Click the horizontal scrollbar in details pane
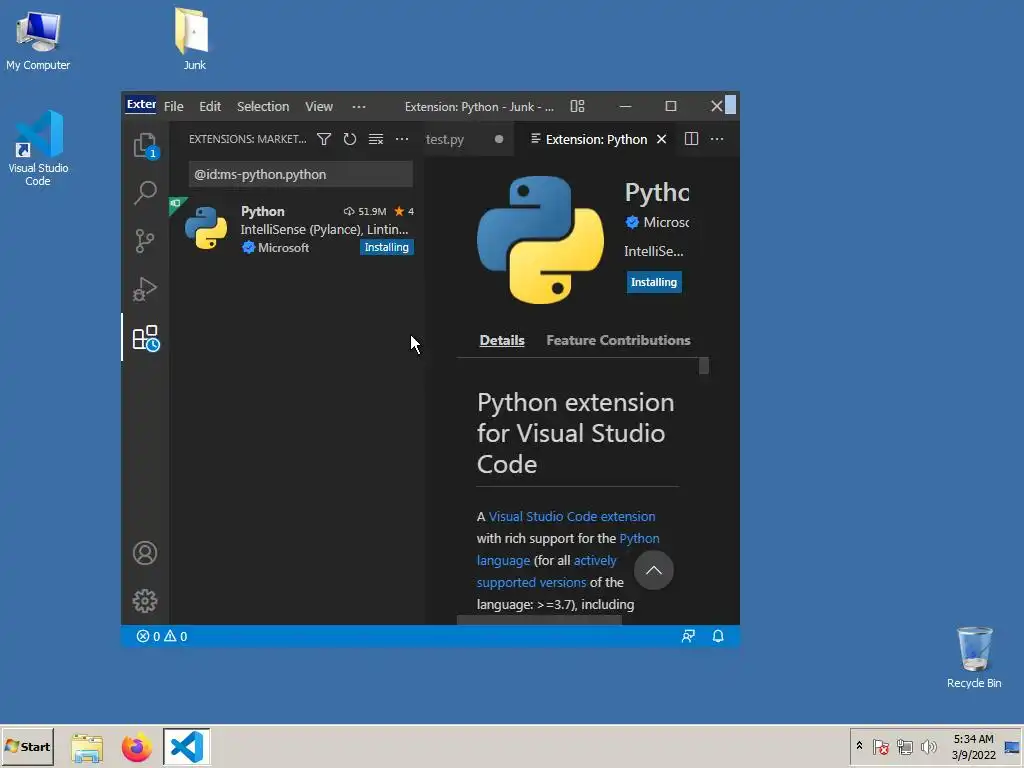 (x=539, y=620)
